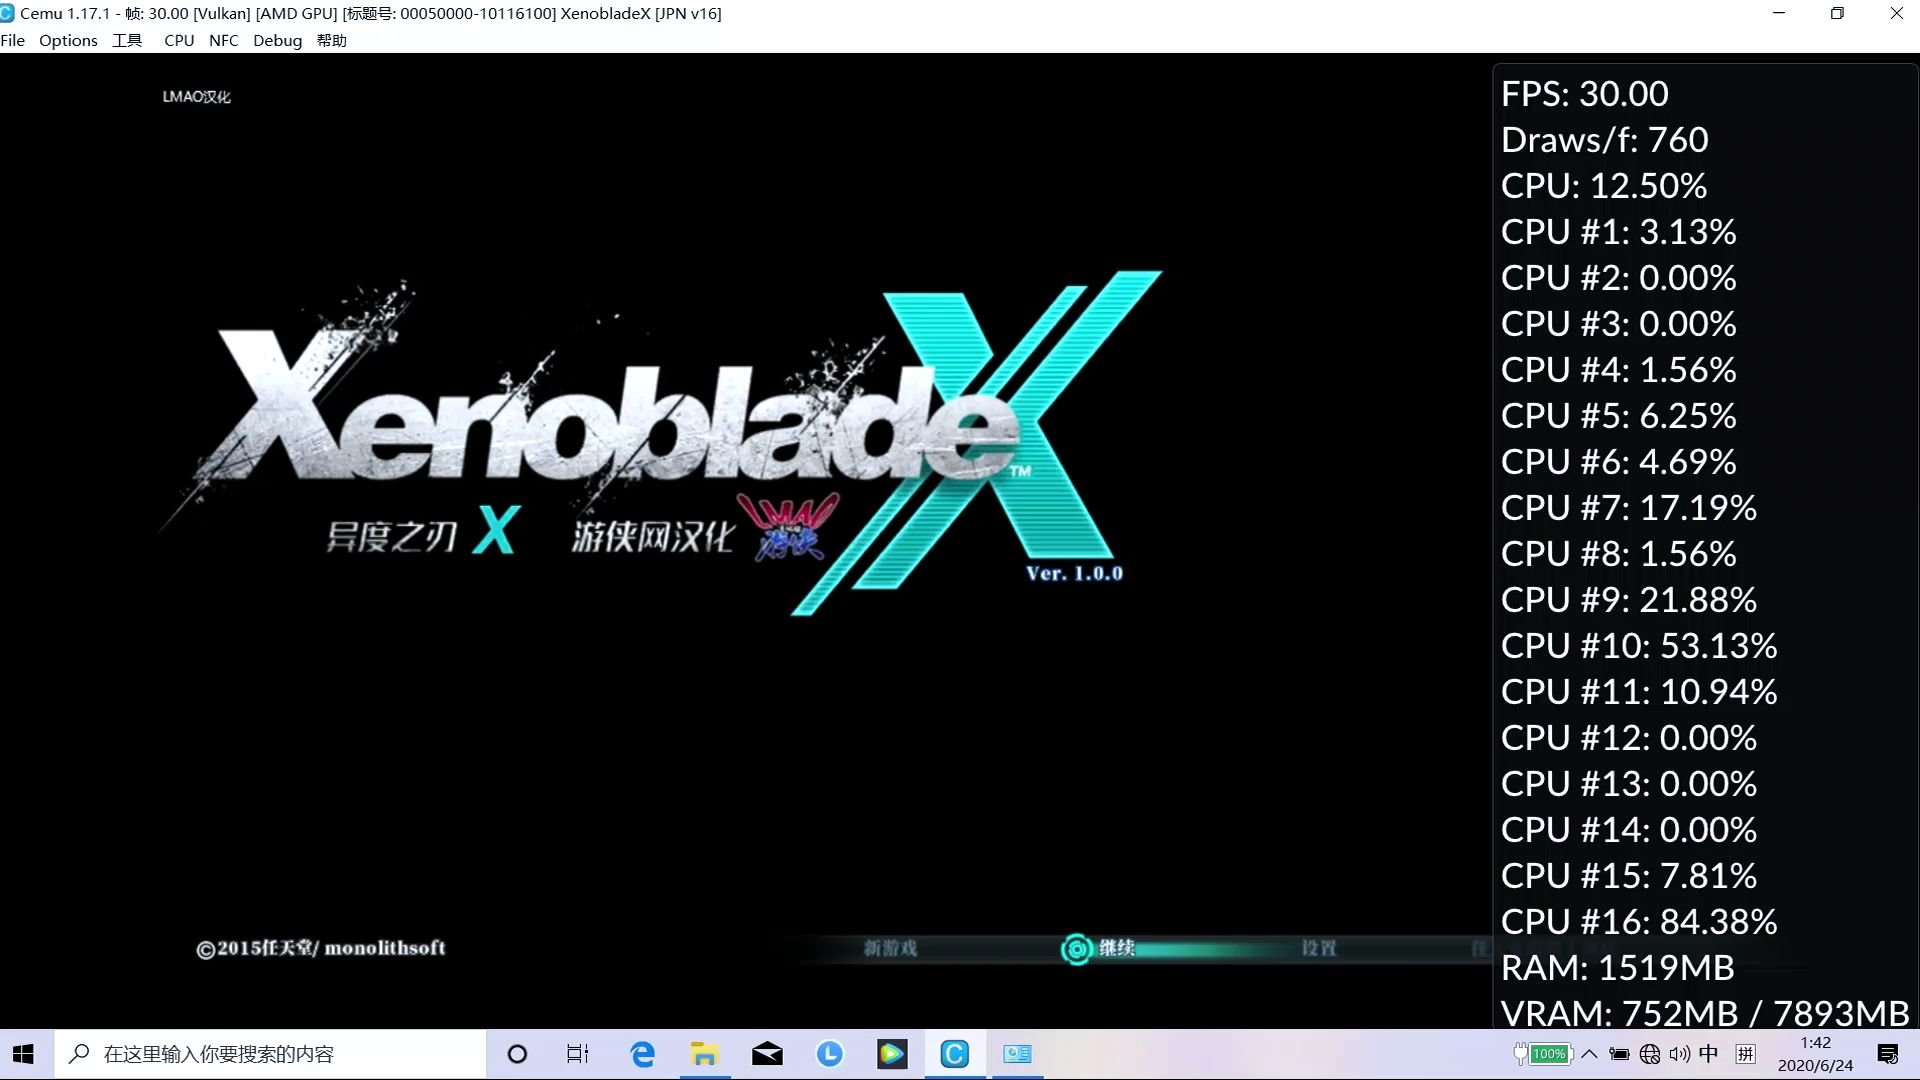The image size is (1920, 1080).
Task: Open the Debug menu in Cemu
Action: [277, 40]
